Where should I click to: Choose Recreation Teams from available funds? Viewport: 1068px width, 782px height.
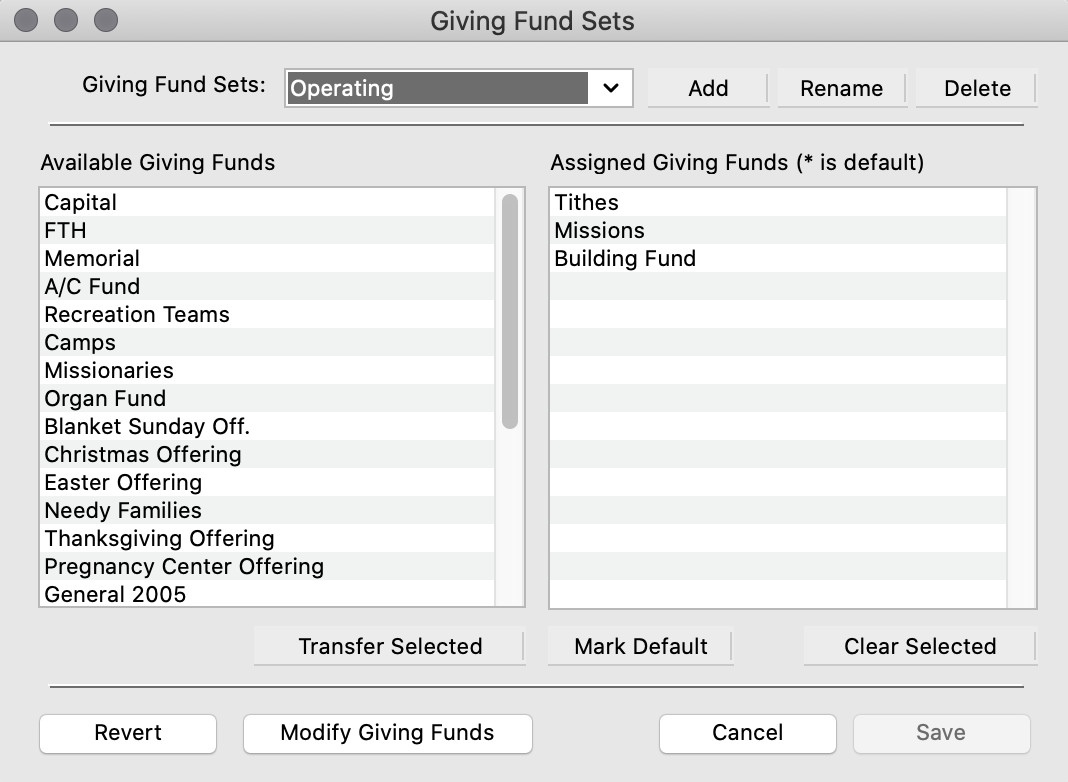click(x=267, y=314)
